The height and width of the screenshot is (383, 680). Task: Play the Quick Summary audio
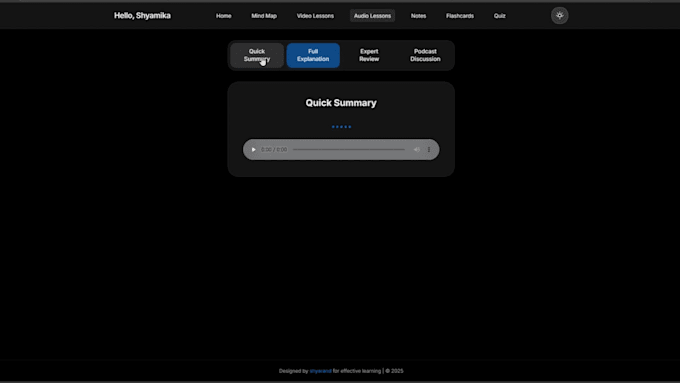click(x=254, y=150)
